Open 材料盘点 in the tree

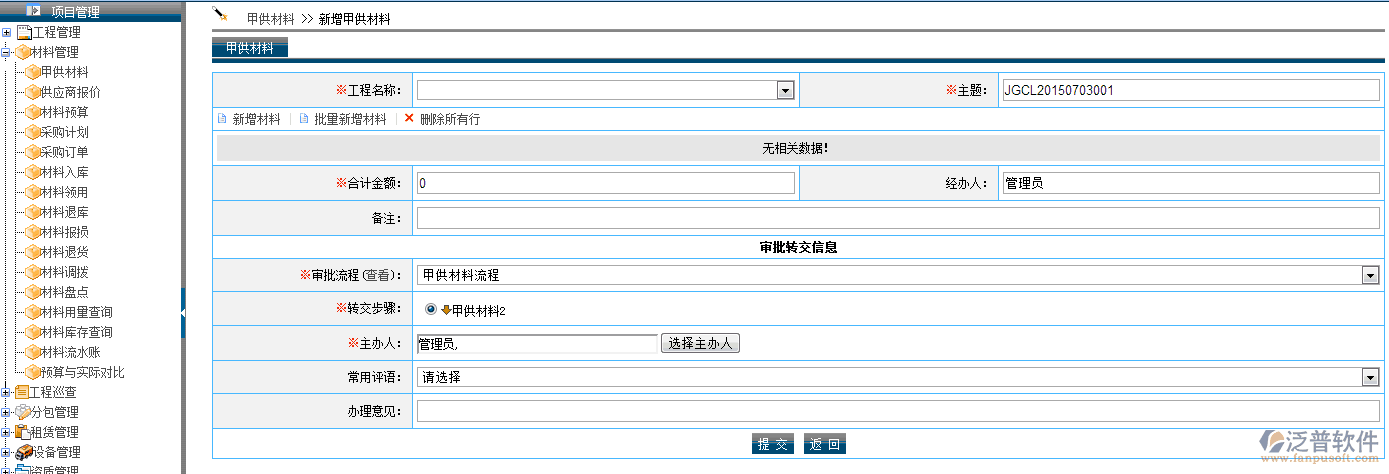(64, 292)
